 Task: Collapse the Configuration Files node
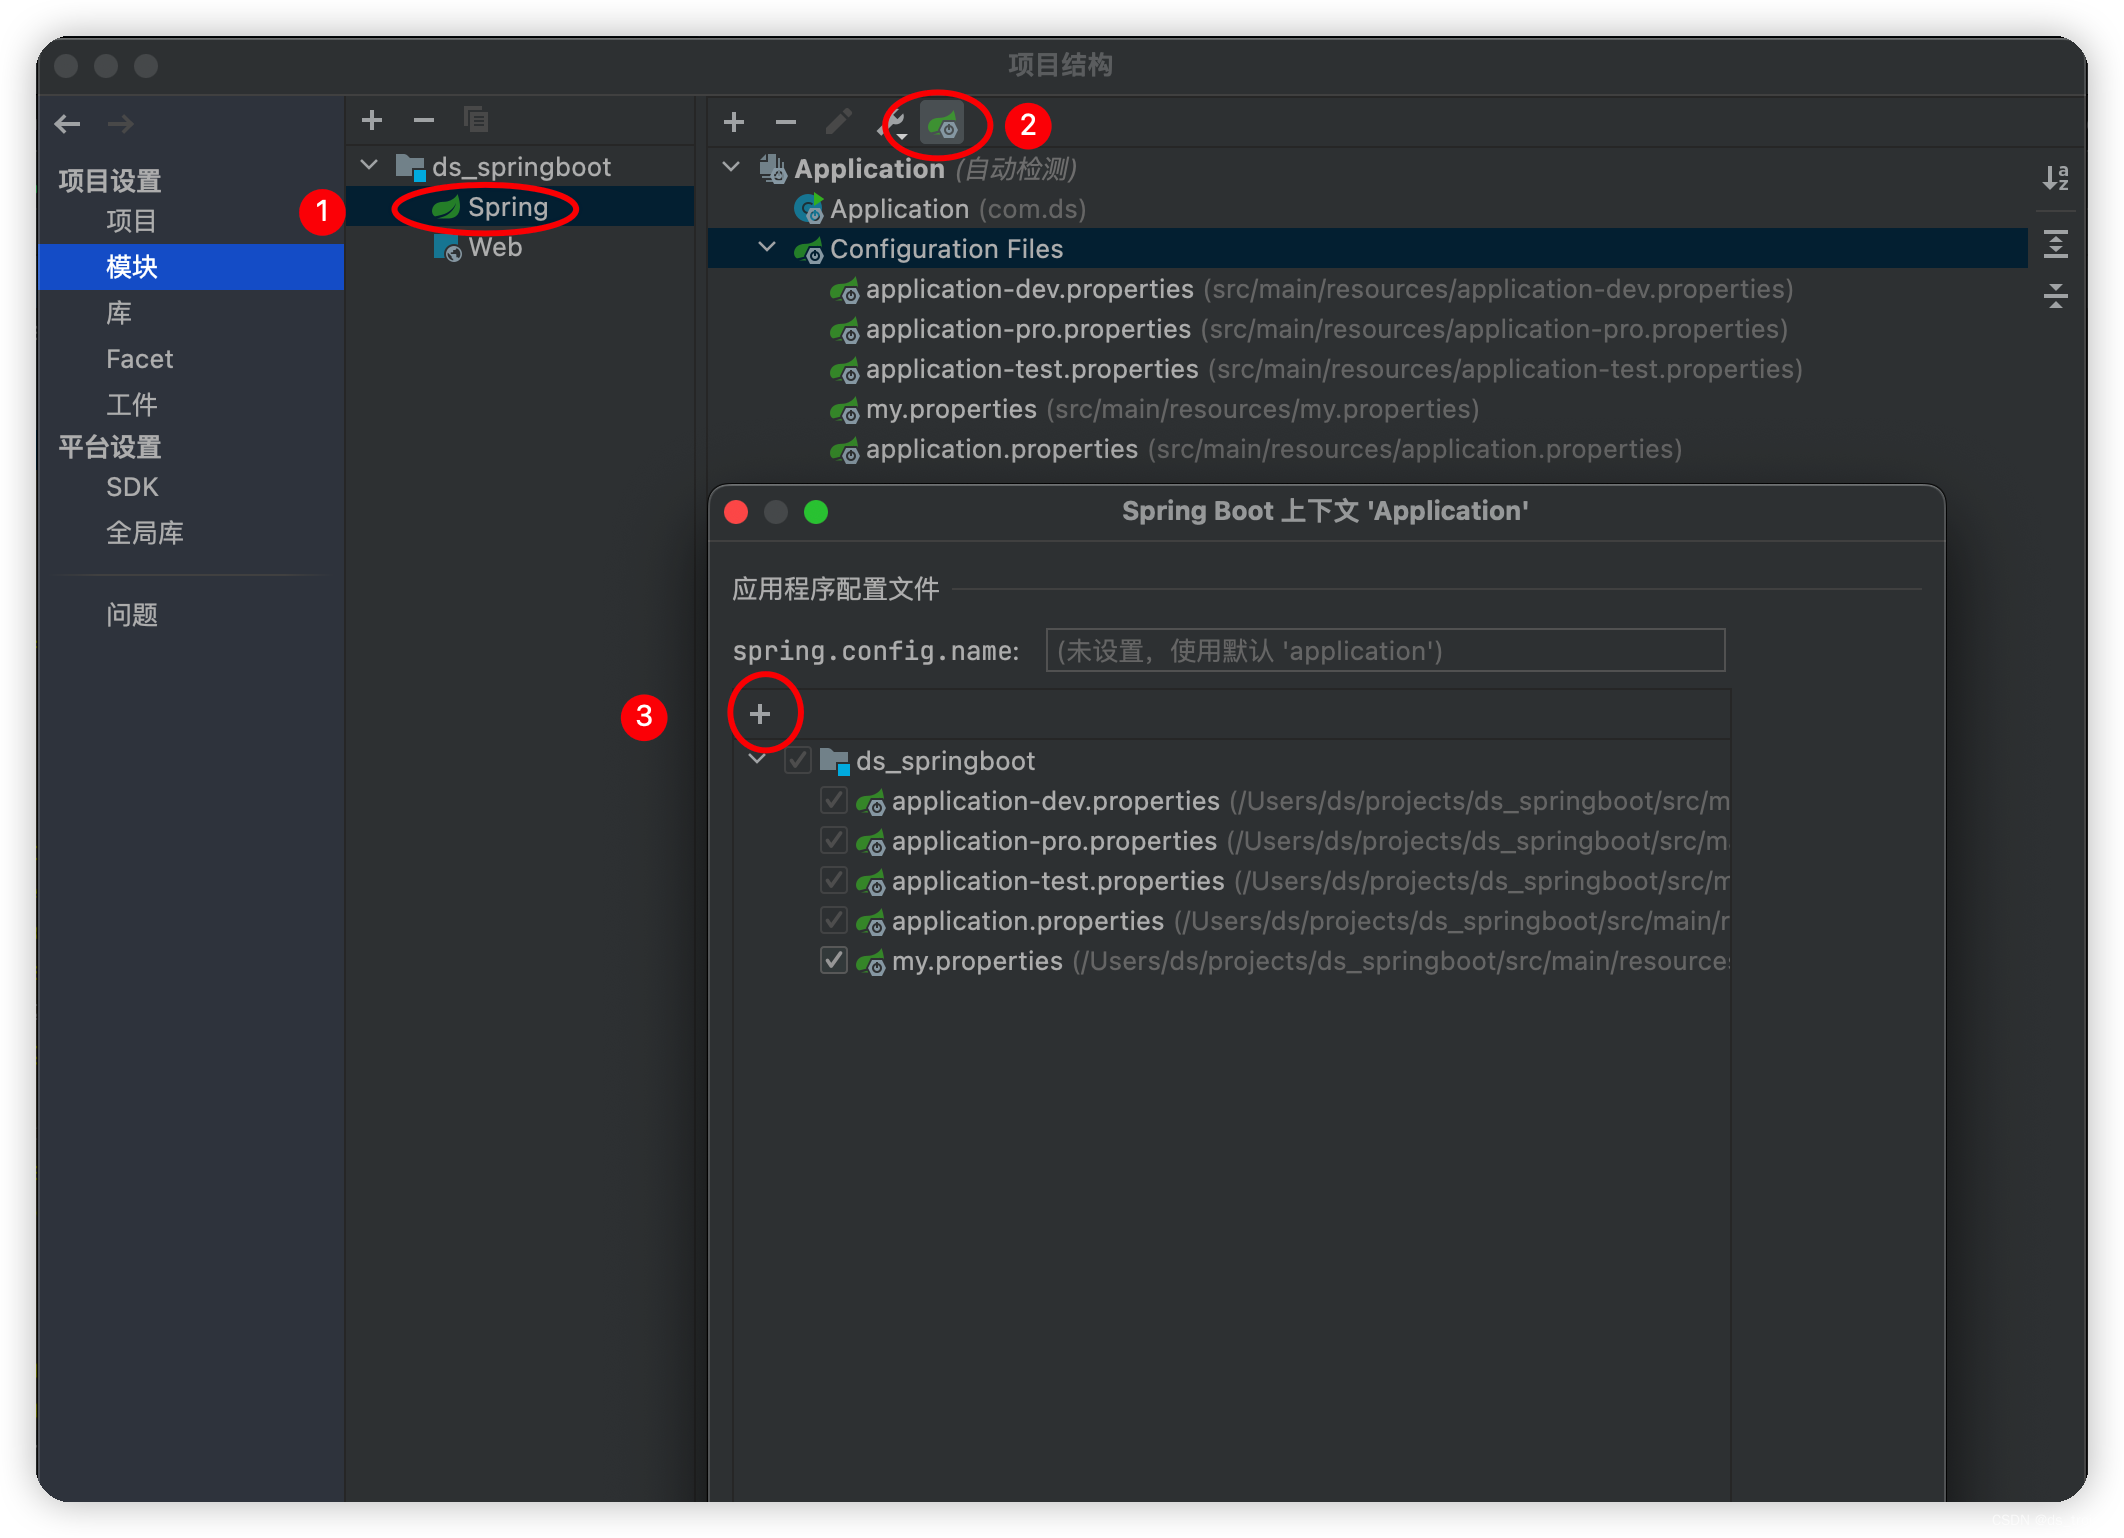(x=767, y=247)
